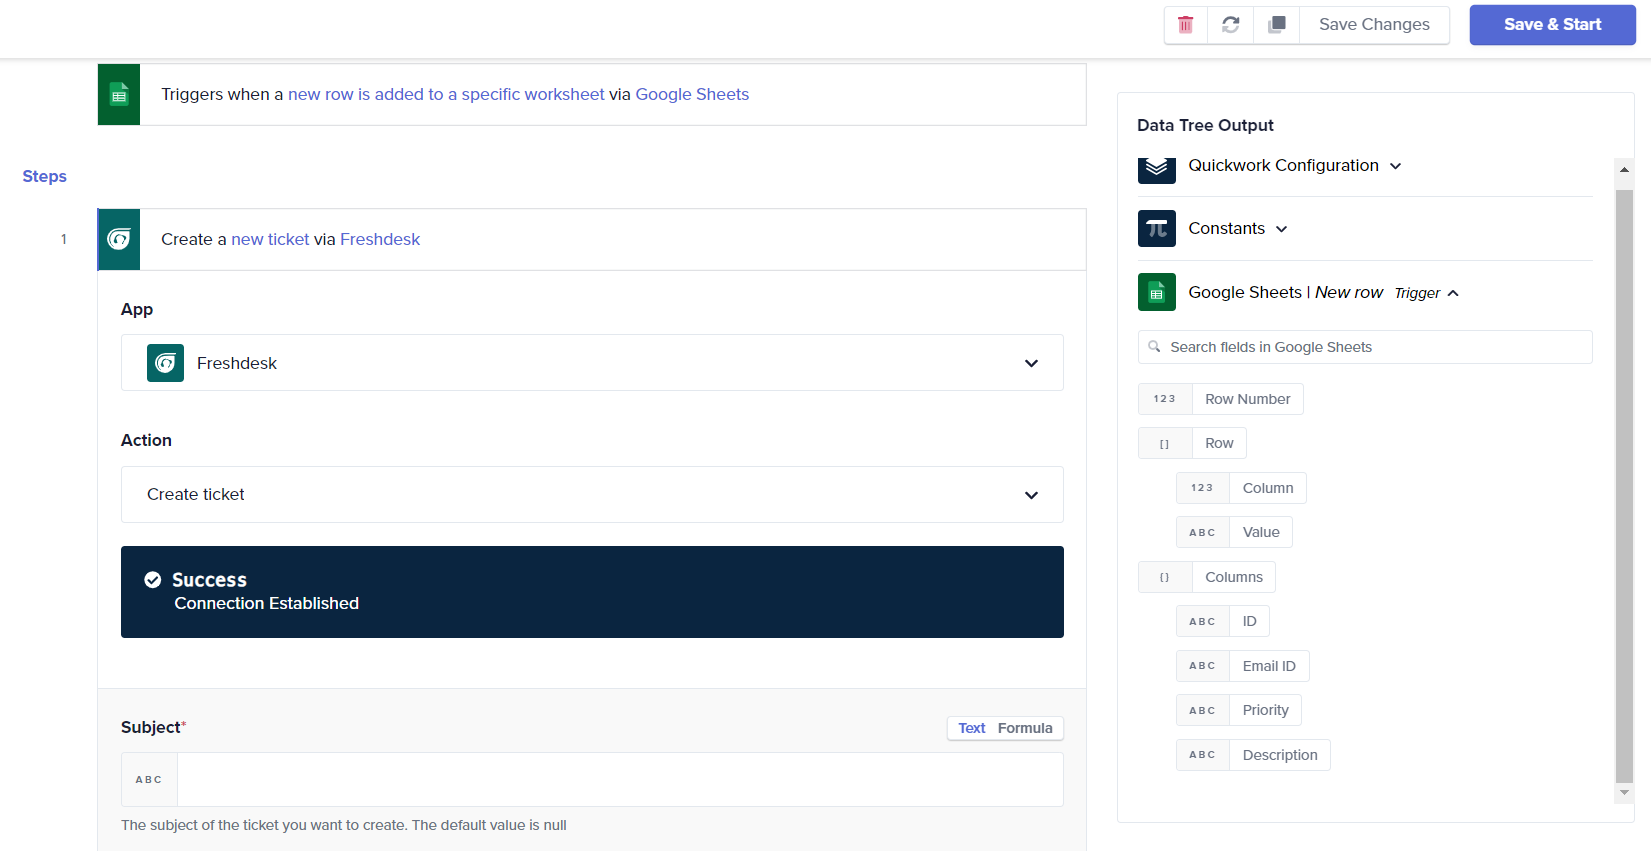The width and height of the screenshot is (1651, 851).
Task: Click the ABC type icon beside Value
Action: (1203, 532)
